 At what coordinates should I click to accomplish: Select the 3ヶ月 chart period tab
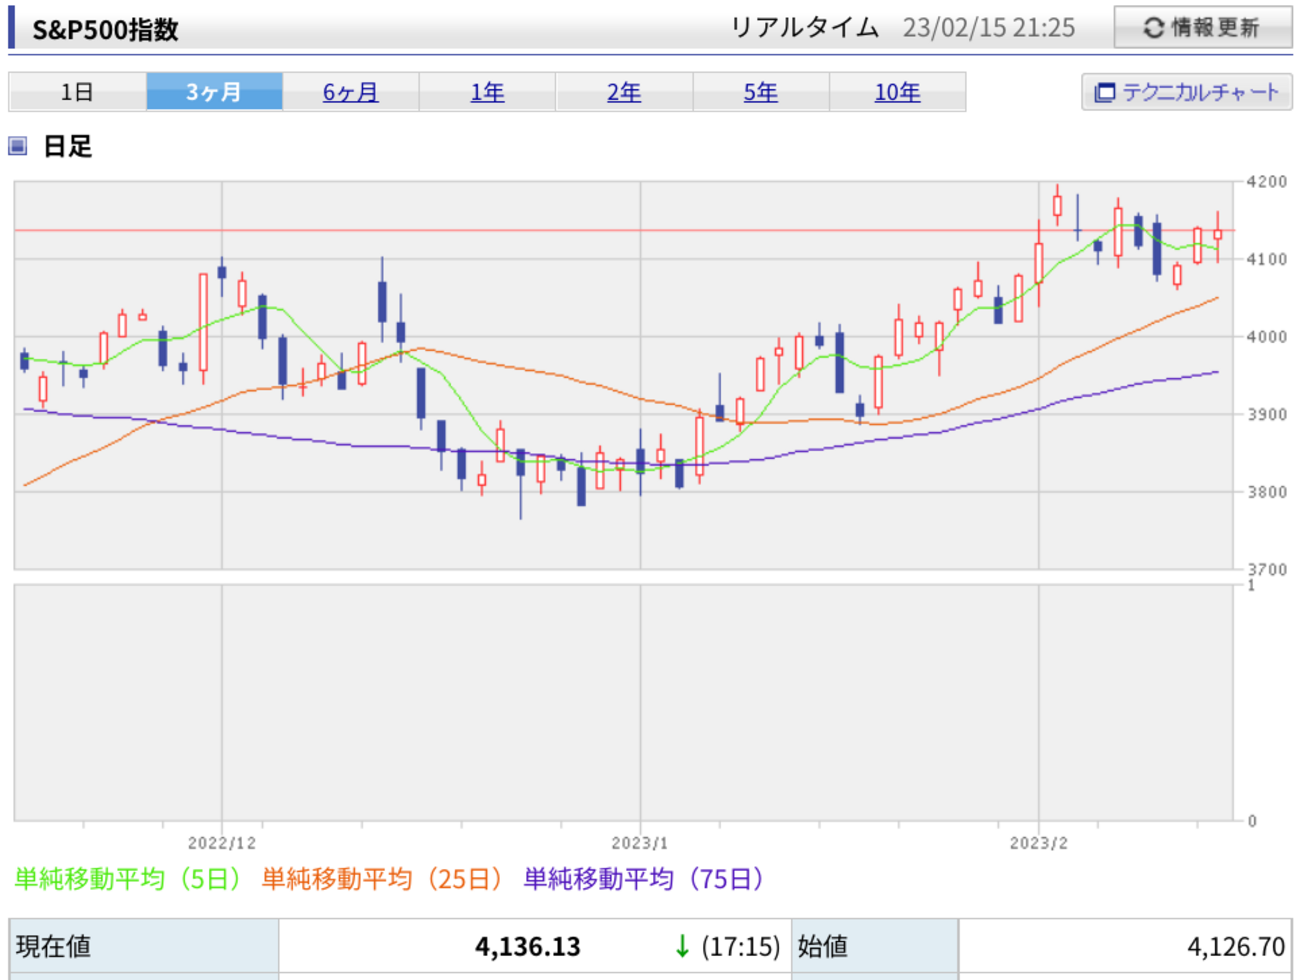point(214,92)
